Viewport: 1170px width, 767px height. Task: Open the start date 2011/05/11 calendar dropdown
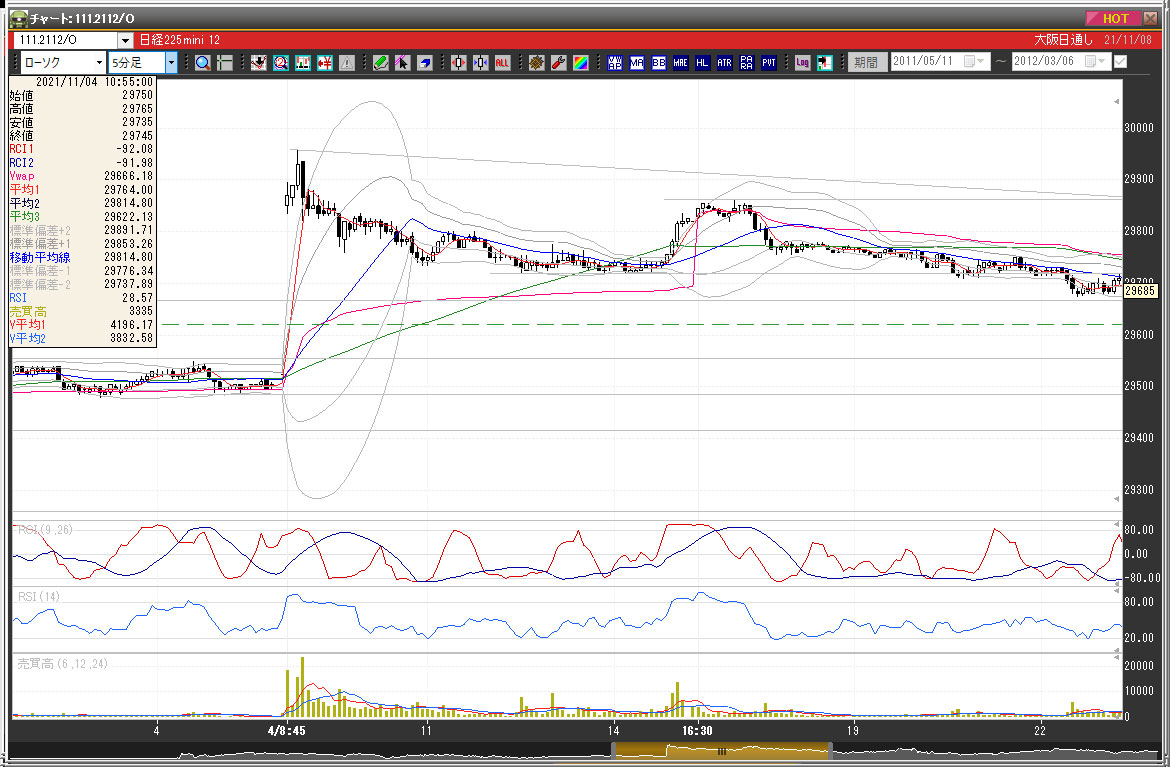(975, 62)
